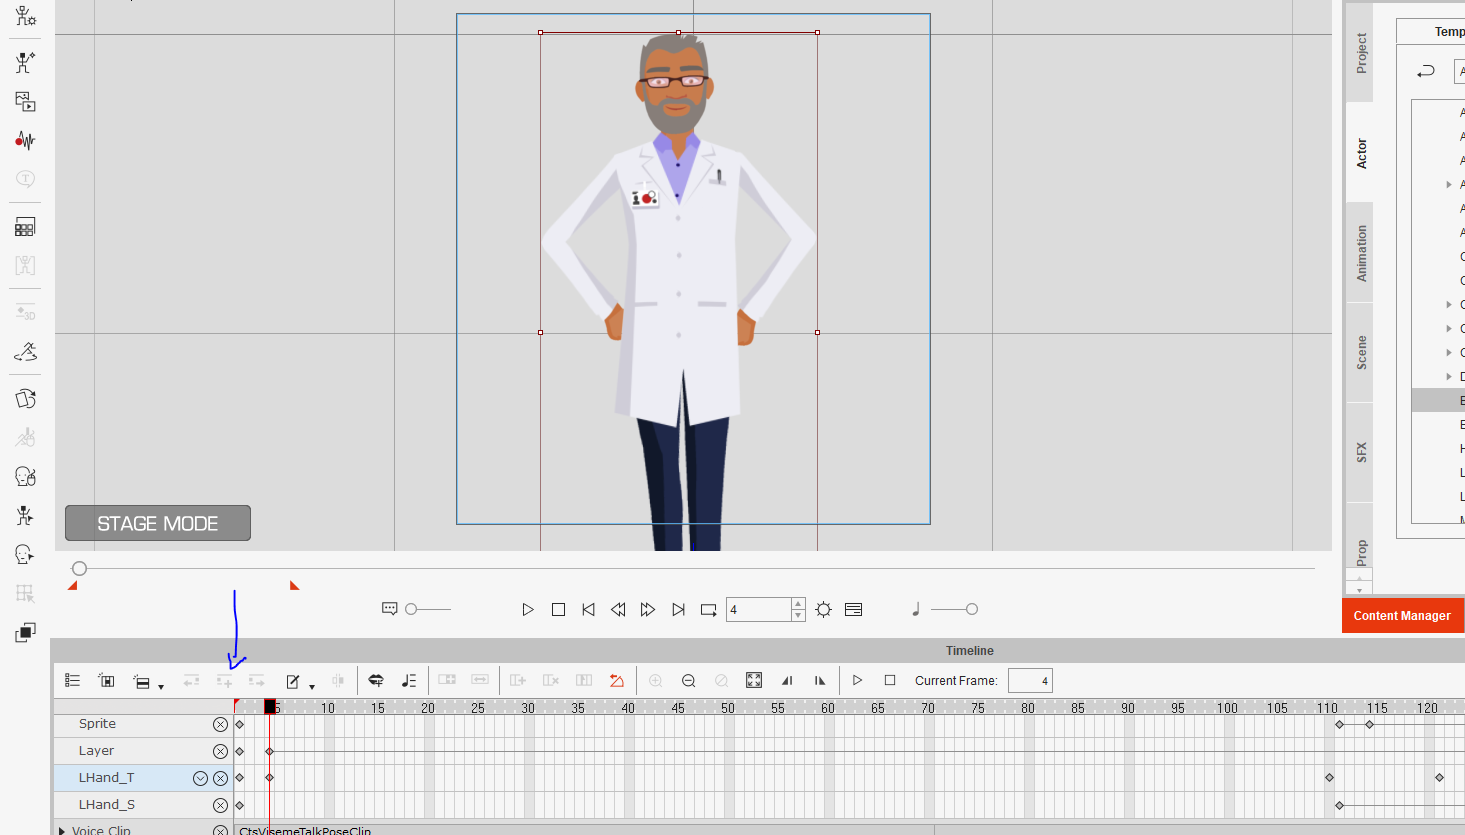Select the LHand_T keyframe at frame 4
The image size is (1465, 835).
pyautogui.click(x=269, y=778)
